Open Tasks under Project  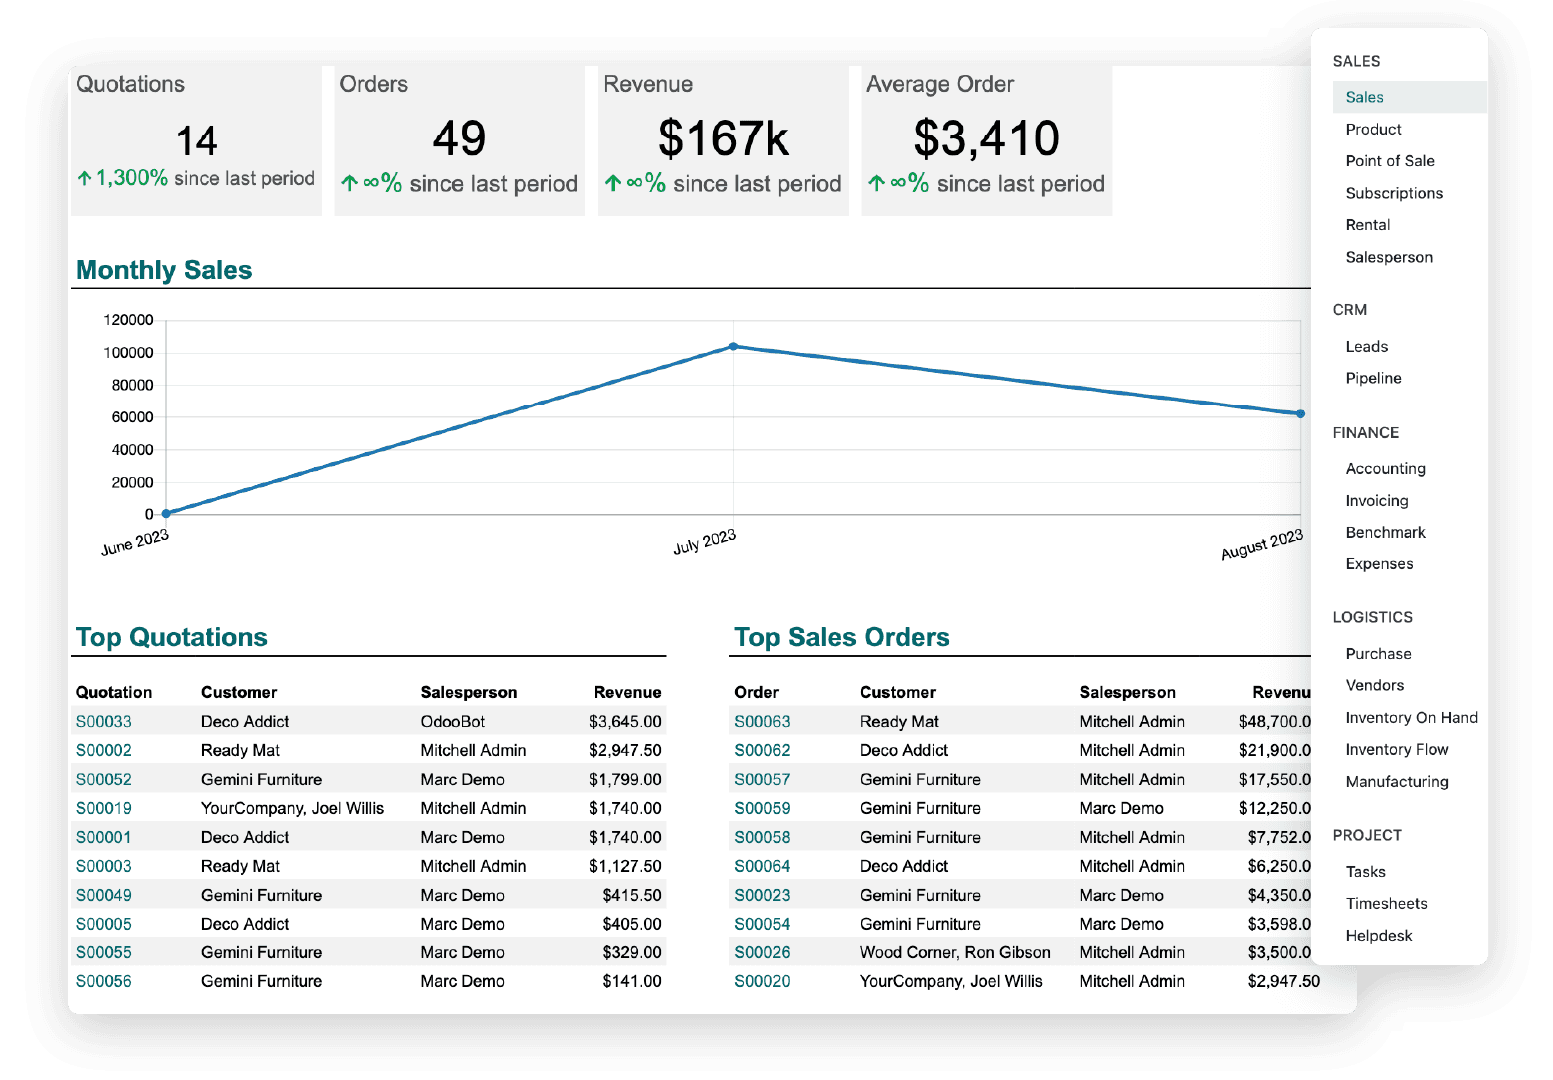pyautogui.click(x=1365, y=871)
